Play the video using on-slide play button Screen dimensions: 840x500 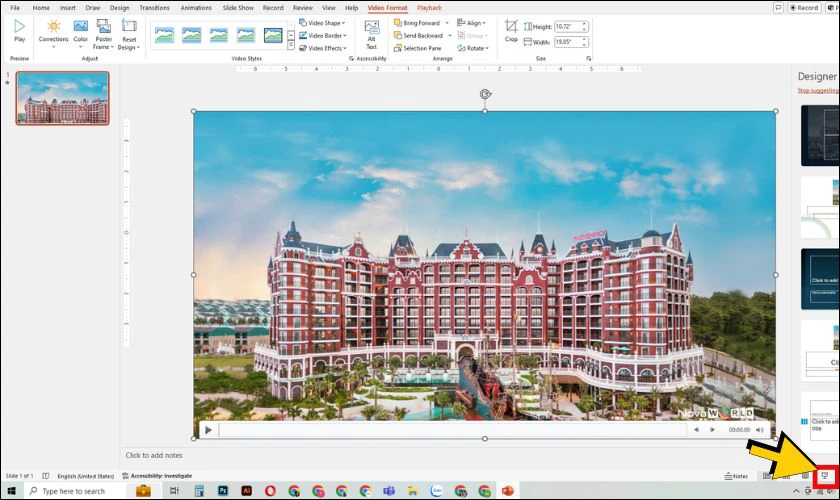[208, 430]
